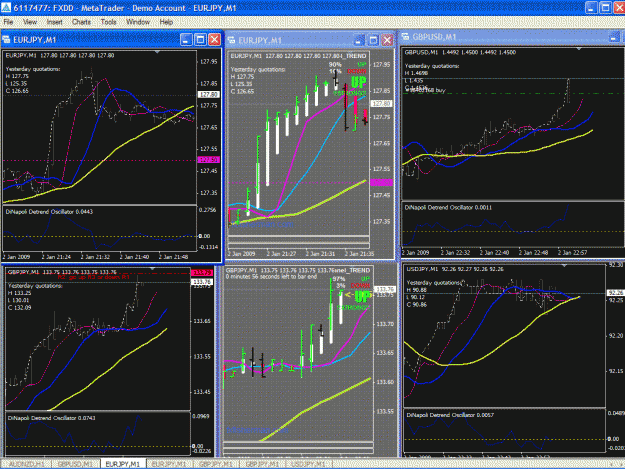Viewport: 625px width, 469px height.
Task: Click the chart icon of the active EURJPY,M1 window
Action: coord(6,39)
